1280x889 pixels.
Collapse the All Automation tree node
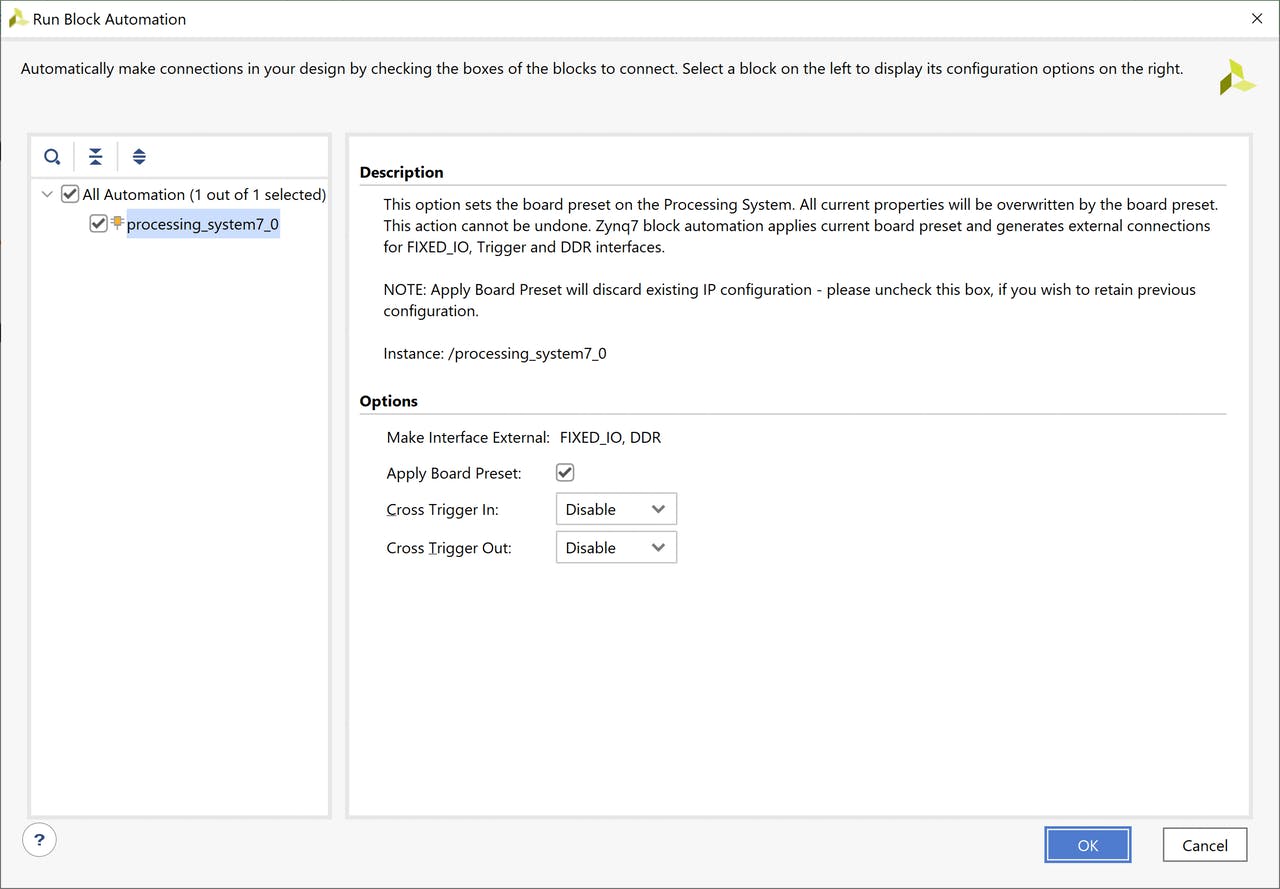[47, 194]
